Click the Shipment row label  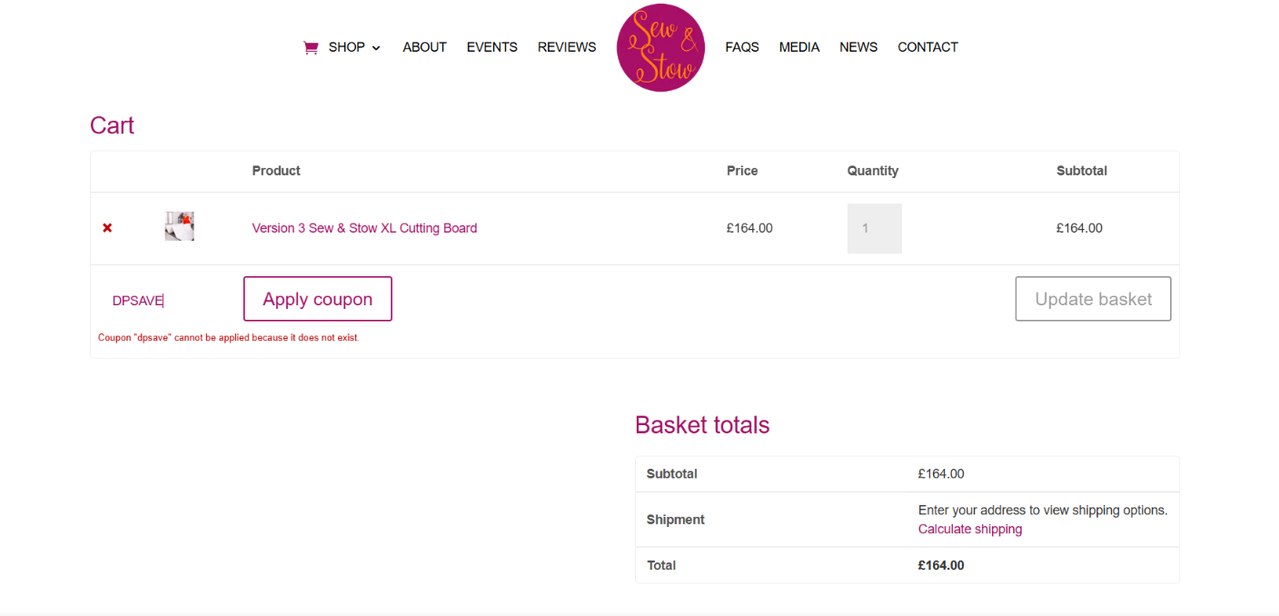coord(676,520)
